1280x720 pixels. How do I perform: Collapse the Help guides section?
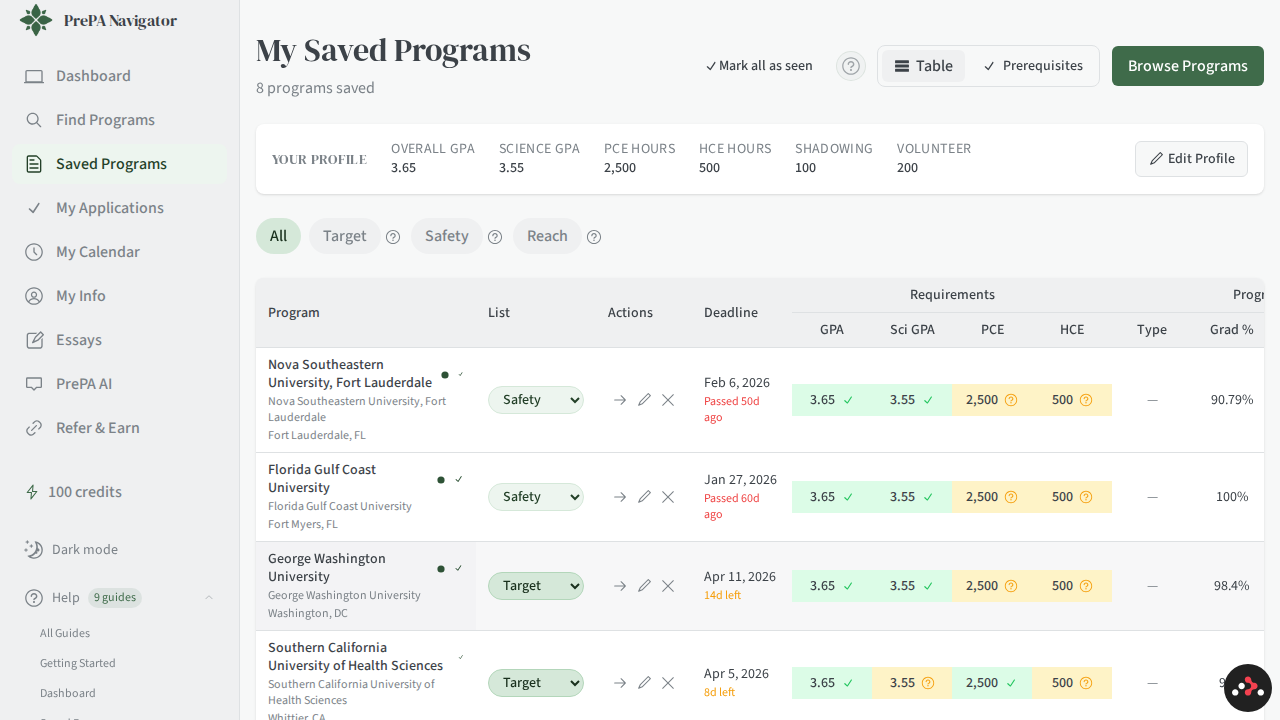(209, 598)
